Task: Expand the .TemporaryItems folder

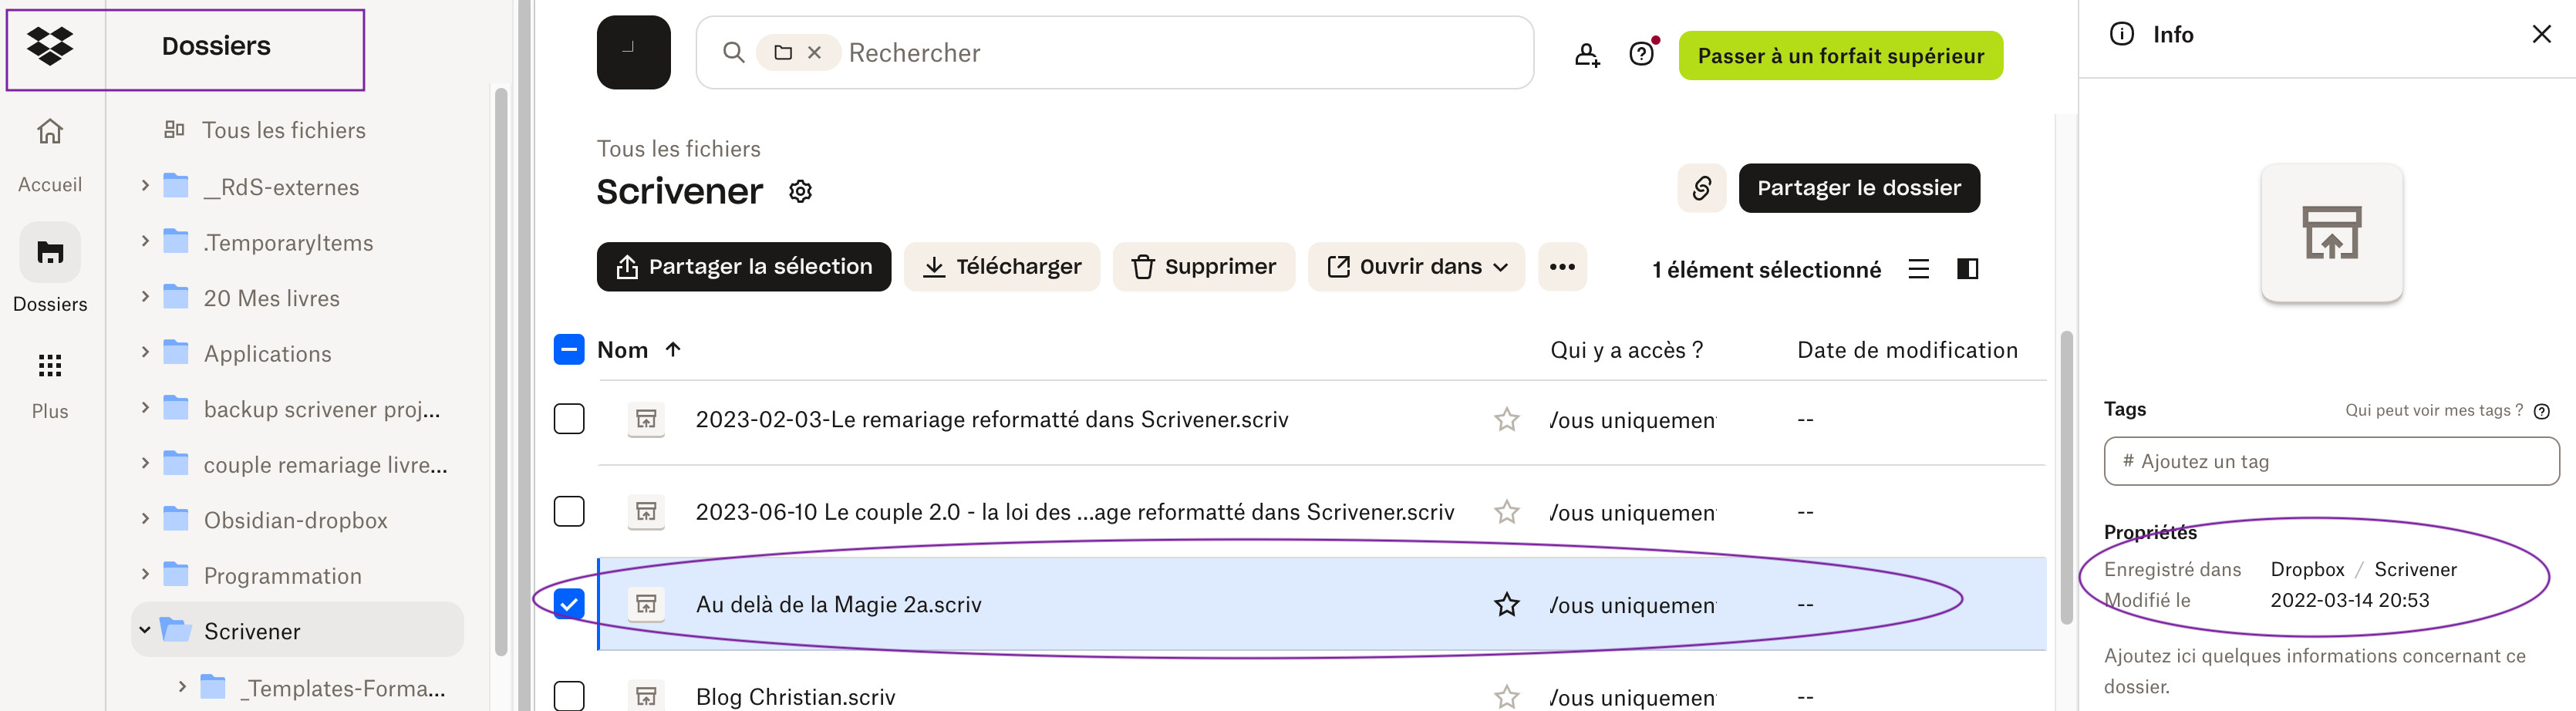Action: tap(145, 241)
